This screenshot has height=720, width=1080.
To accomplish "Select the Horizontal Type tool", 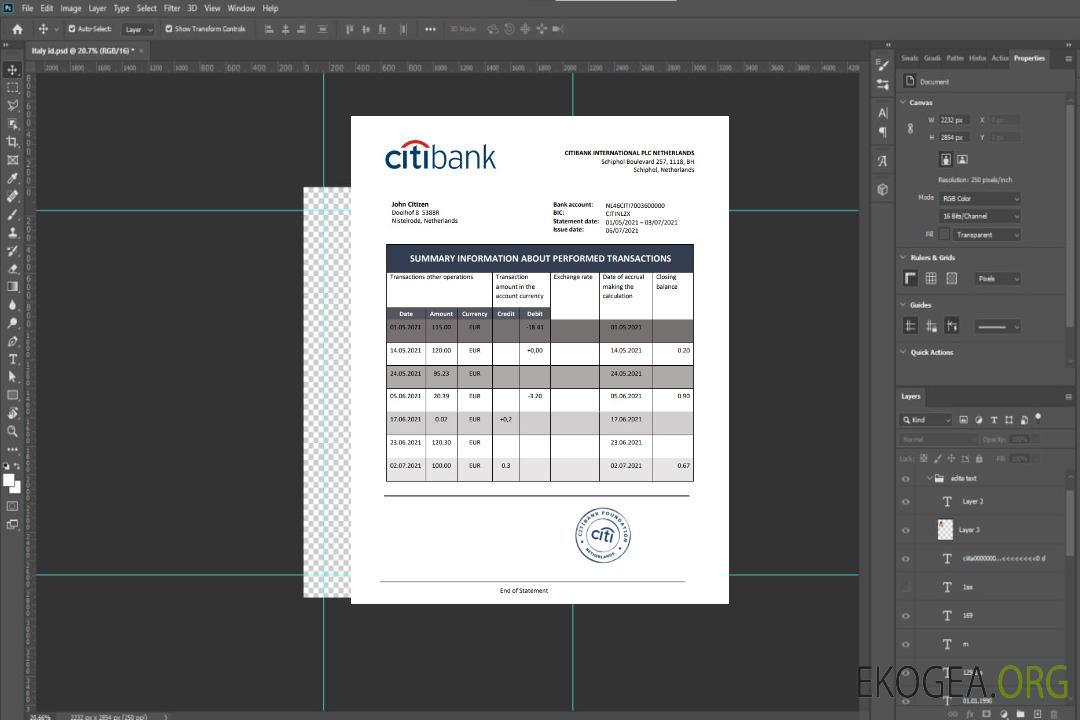I will (12, 359).
